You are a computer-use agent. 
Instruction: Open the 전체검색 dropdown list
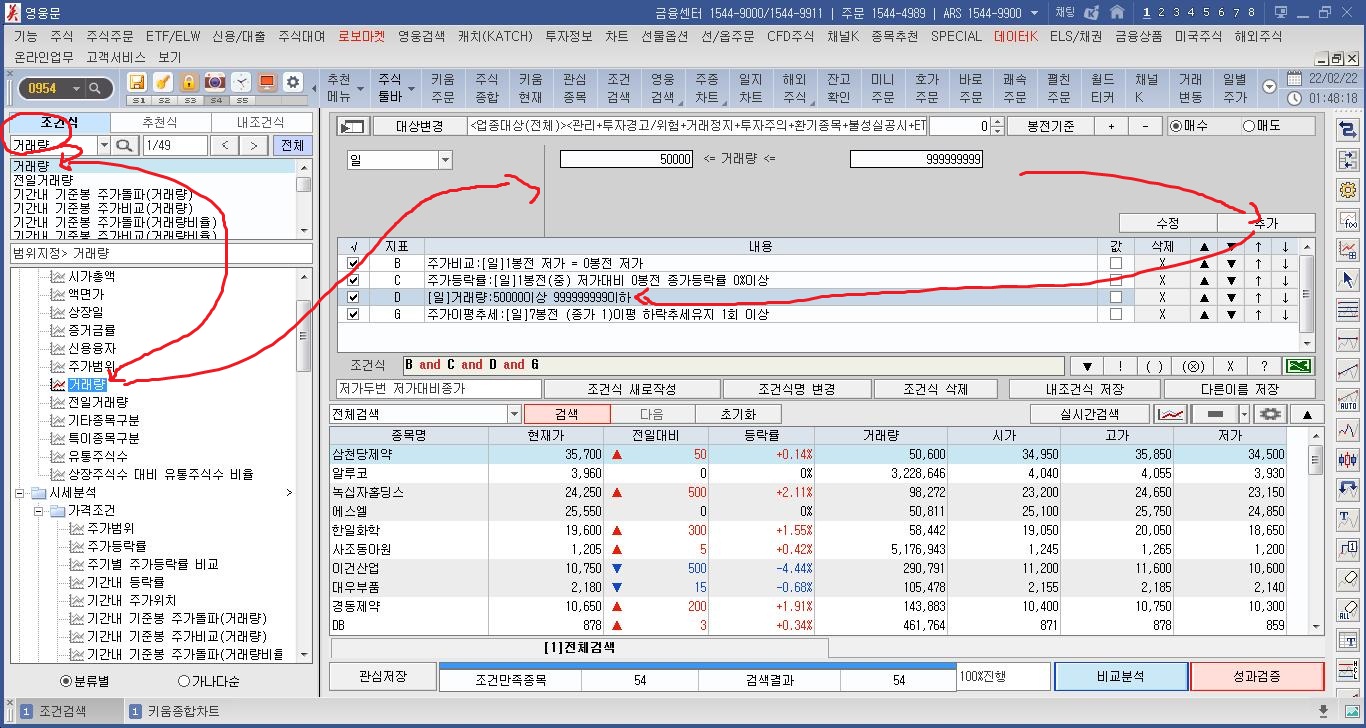[x=514, y=414]
